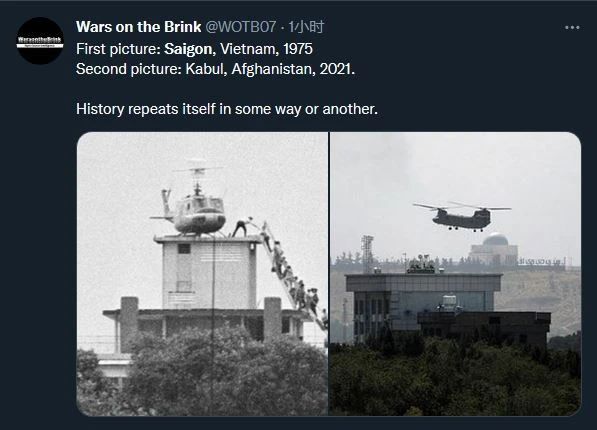Open the Kabul 2021 color photo

(455, 274)
